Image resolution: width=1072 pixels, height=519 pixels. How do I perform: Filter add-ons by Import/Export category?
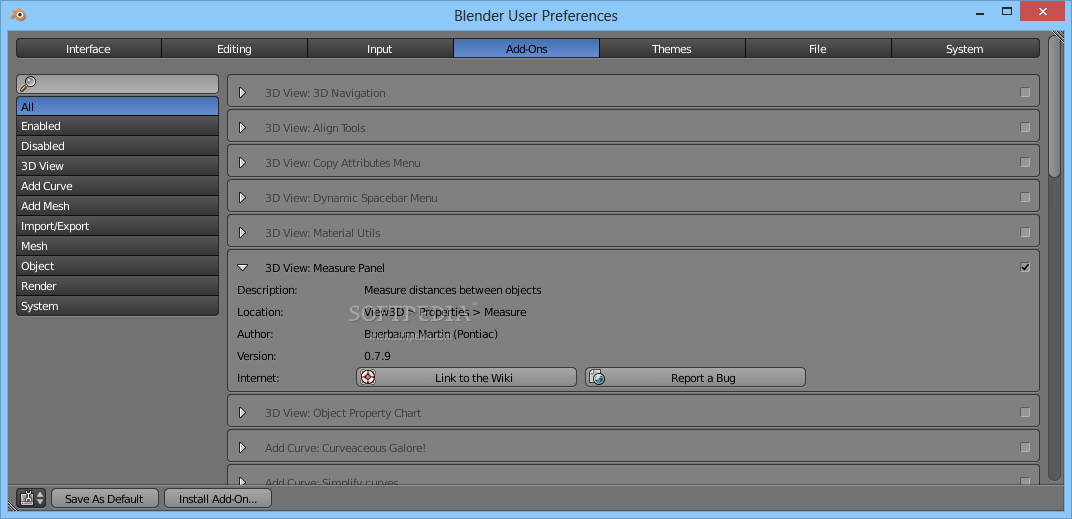[x=118, y=226]
